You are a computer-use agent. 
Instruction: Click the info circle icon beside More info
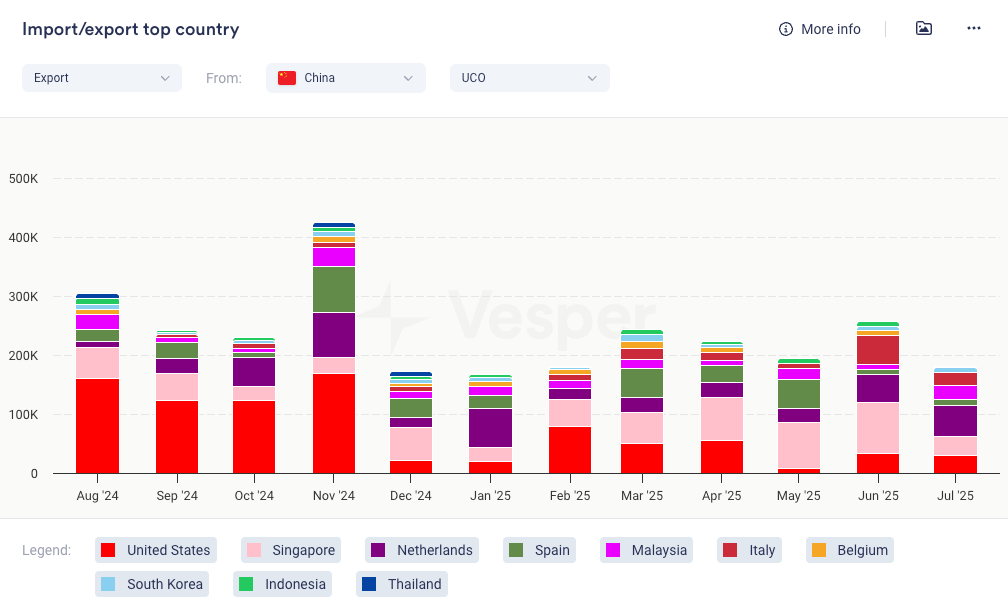[786, 29]
